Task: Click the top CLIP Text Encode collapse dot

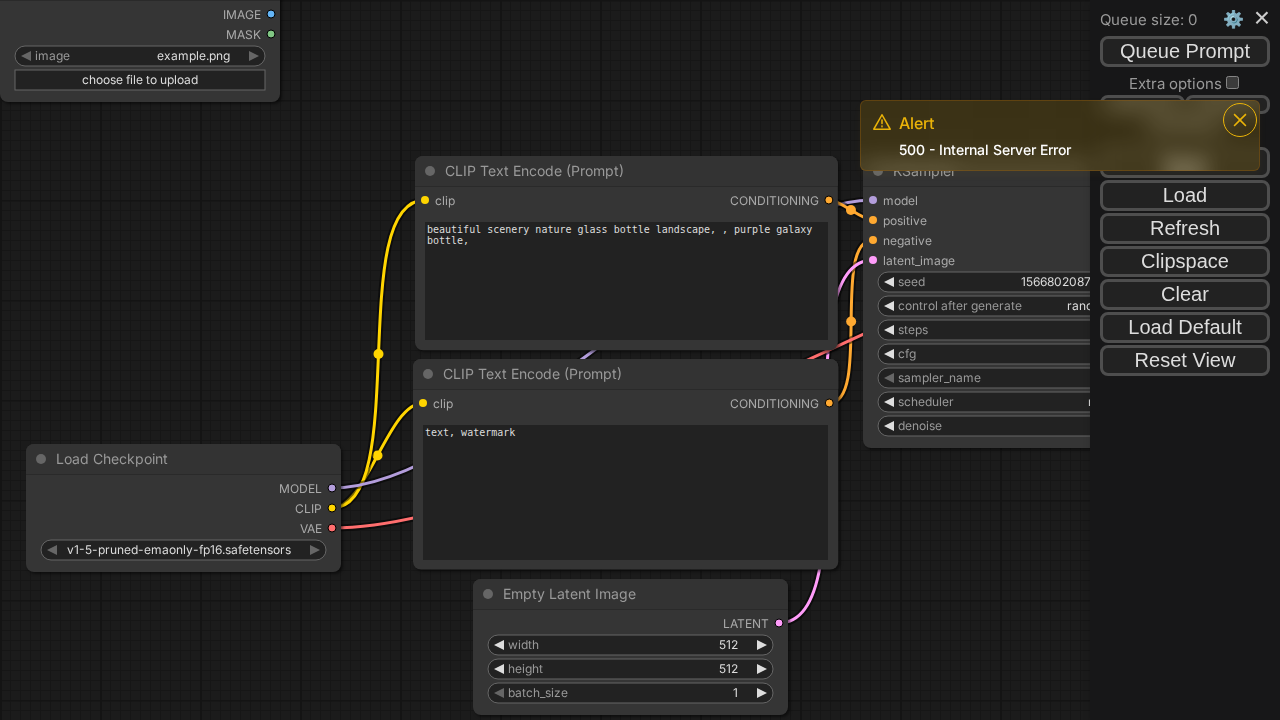Action: pos(430,171)
